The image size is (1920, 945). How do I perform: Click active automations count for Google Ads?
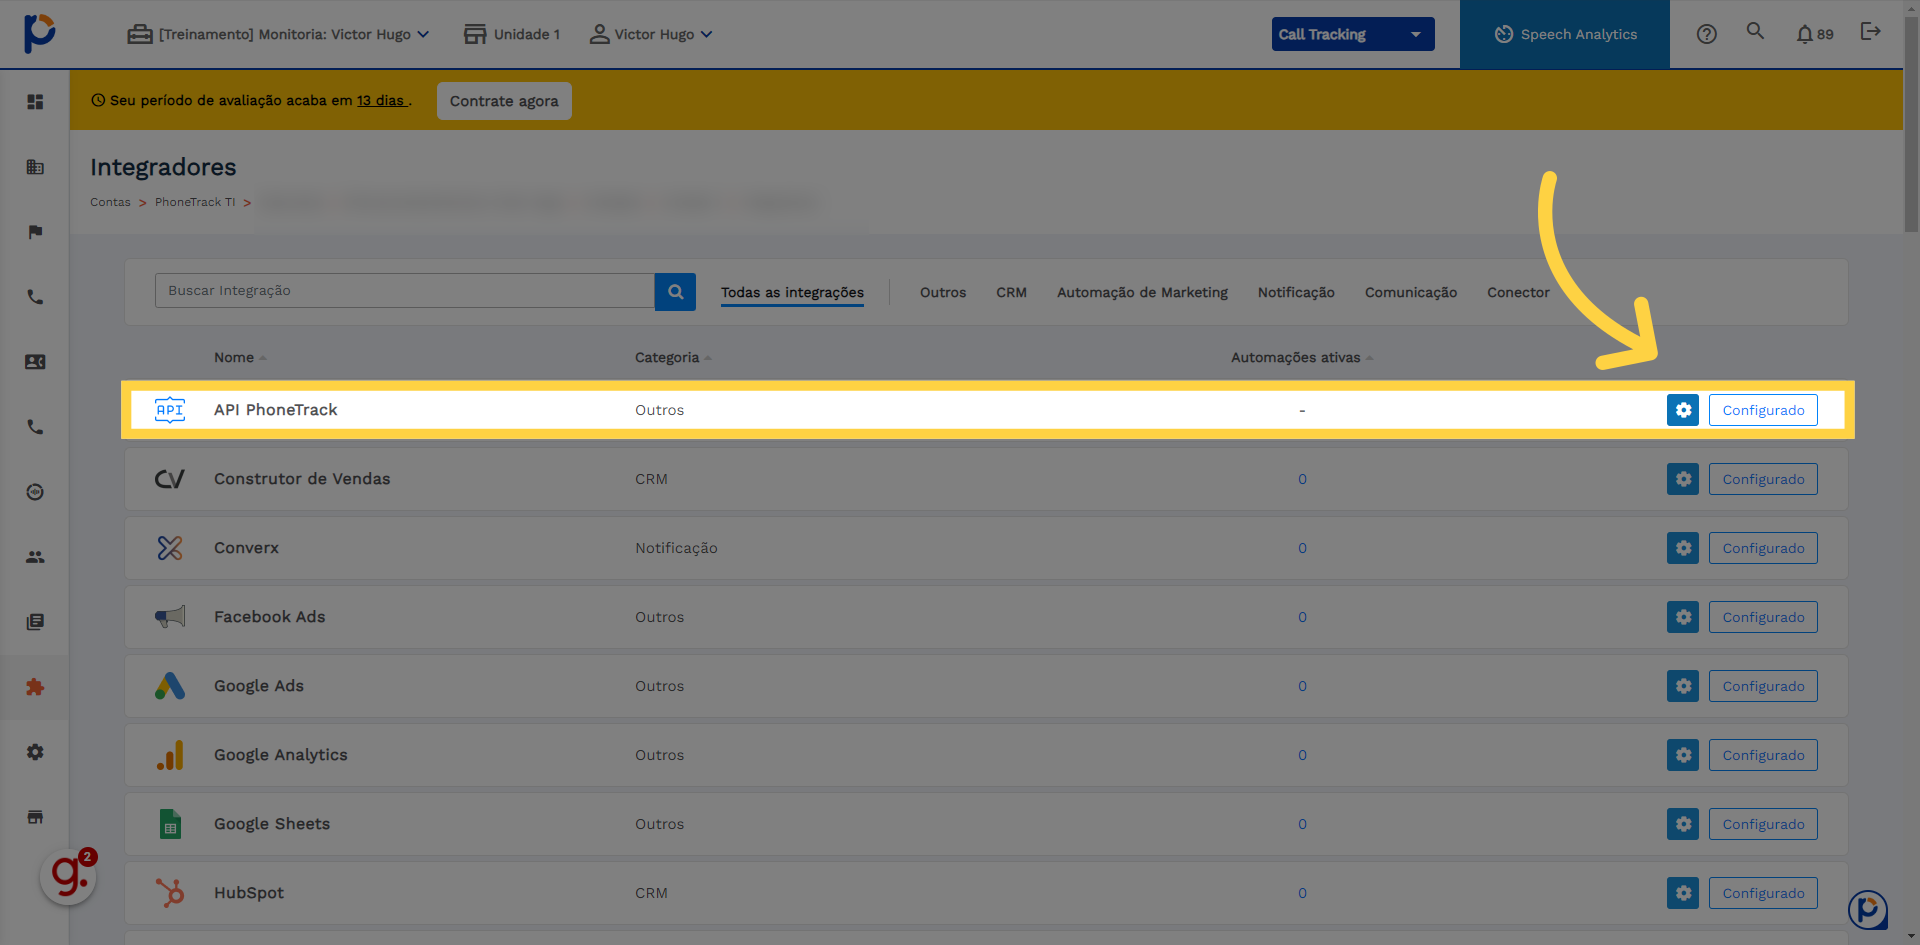(1302, 686)
